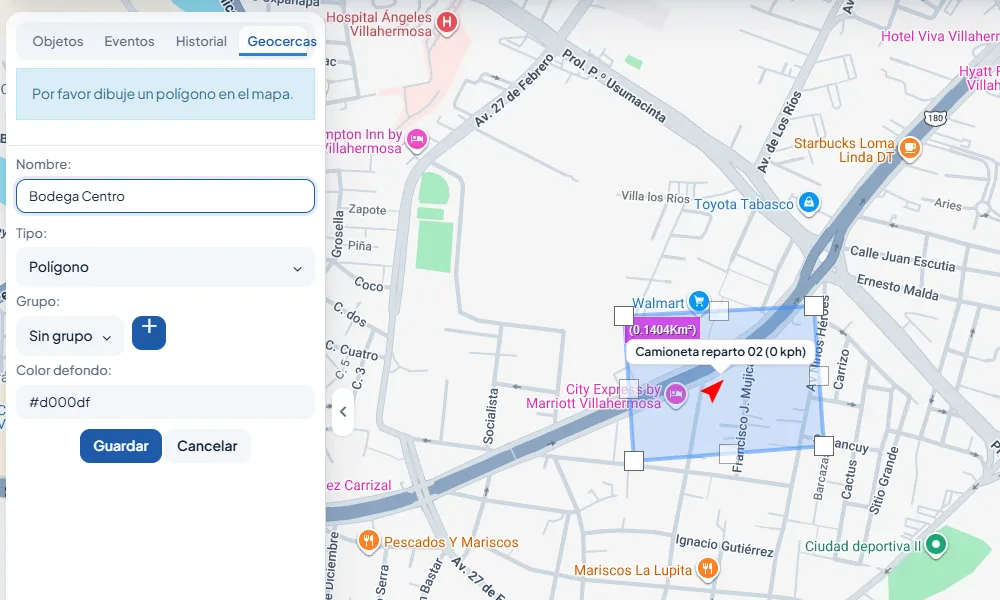This screenshot has width=1000, height=600.
Task: Select the polygon's bottom-right corner vertex handle
Action: 824,446
